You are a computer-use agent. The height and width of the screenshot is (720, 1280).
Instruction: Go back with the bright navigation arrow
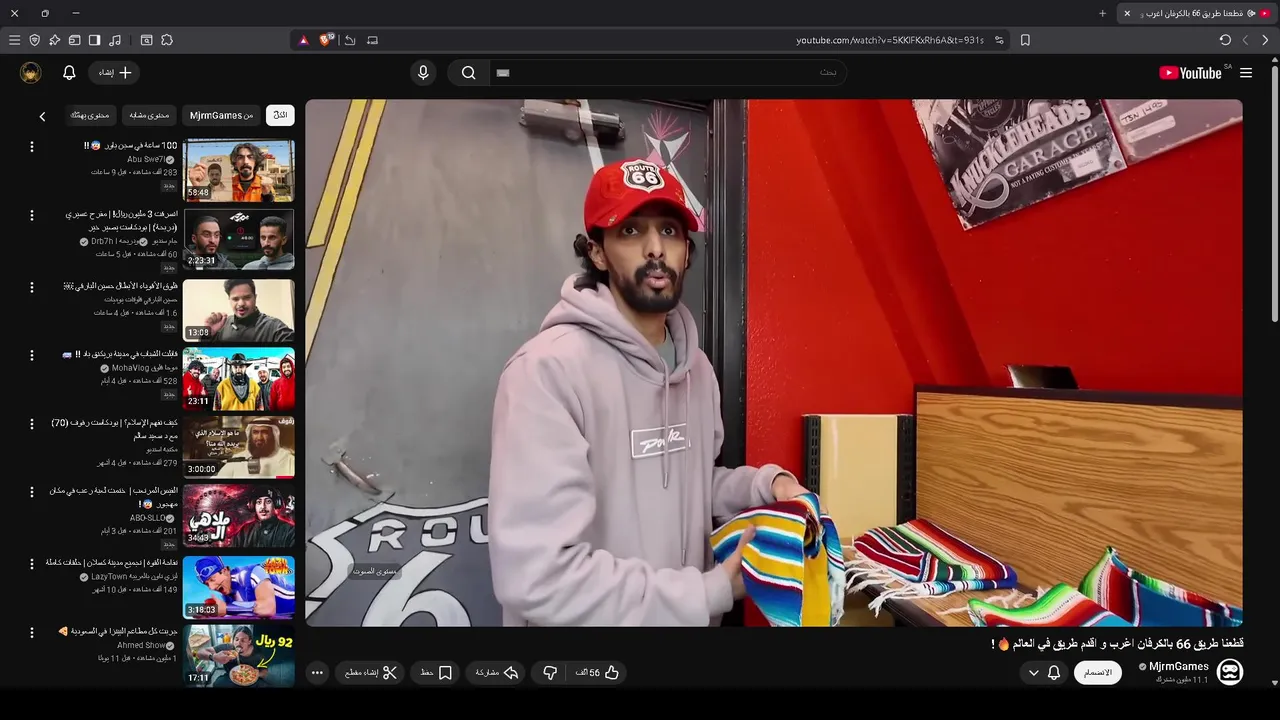1266,40
